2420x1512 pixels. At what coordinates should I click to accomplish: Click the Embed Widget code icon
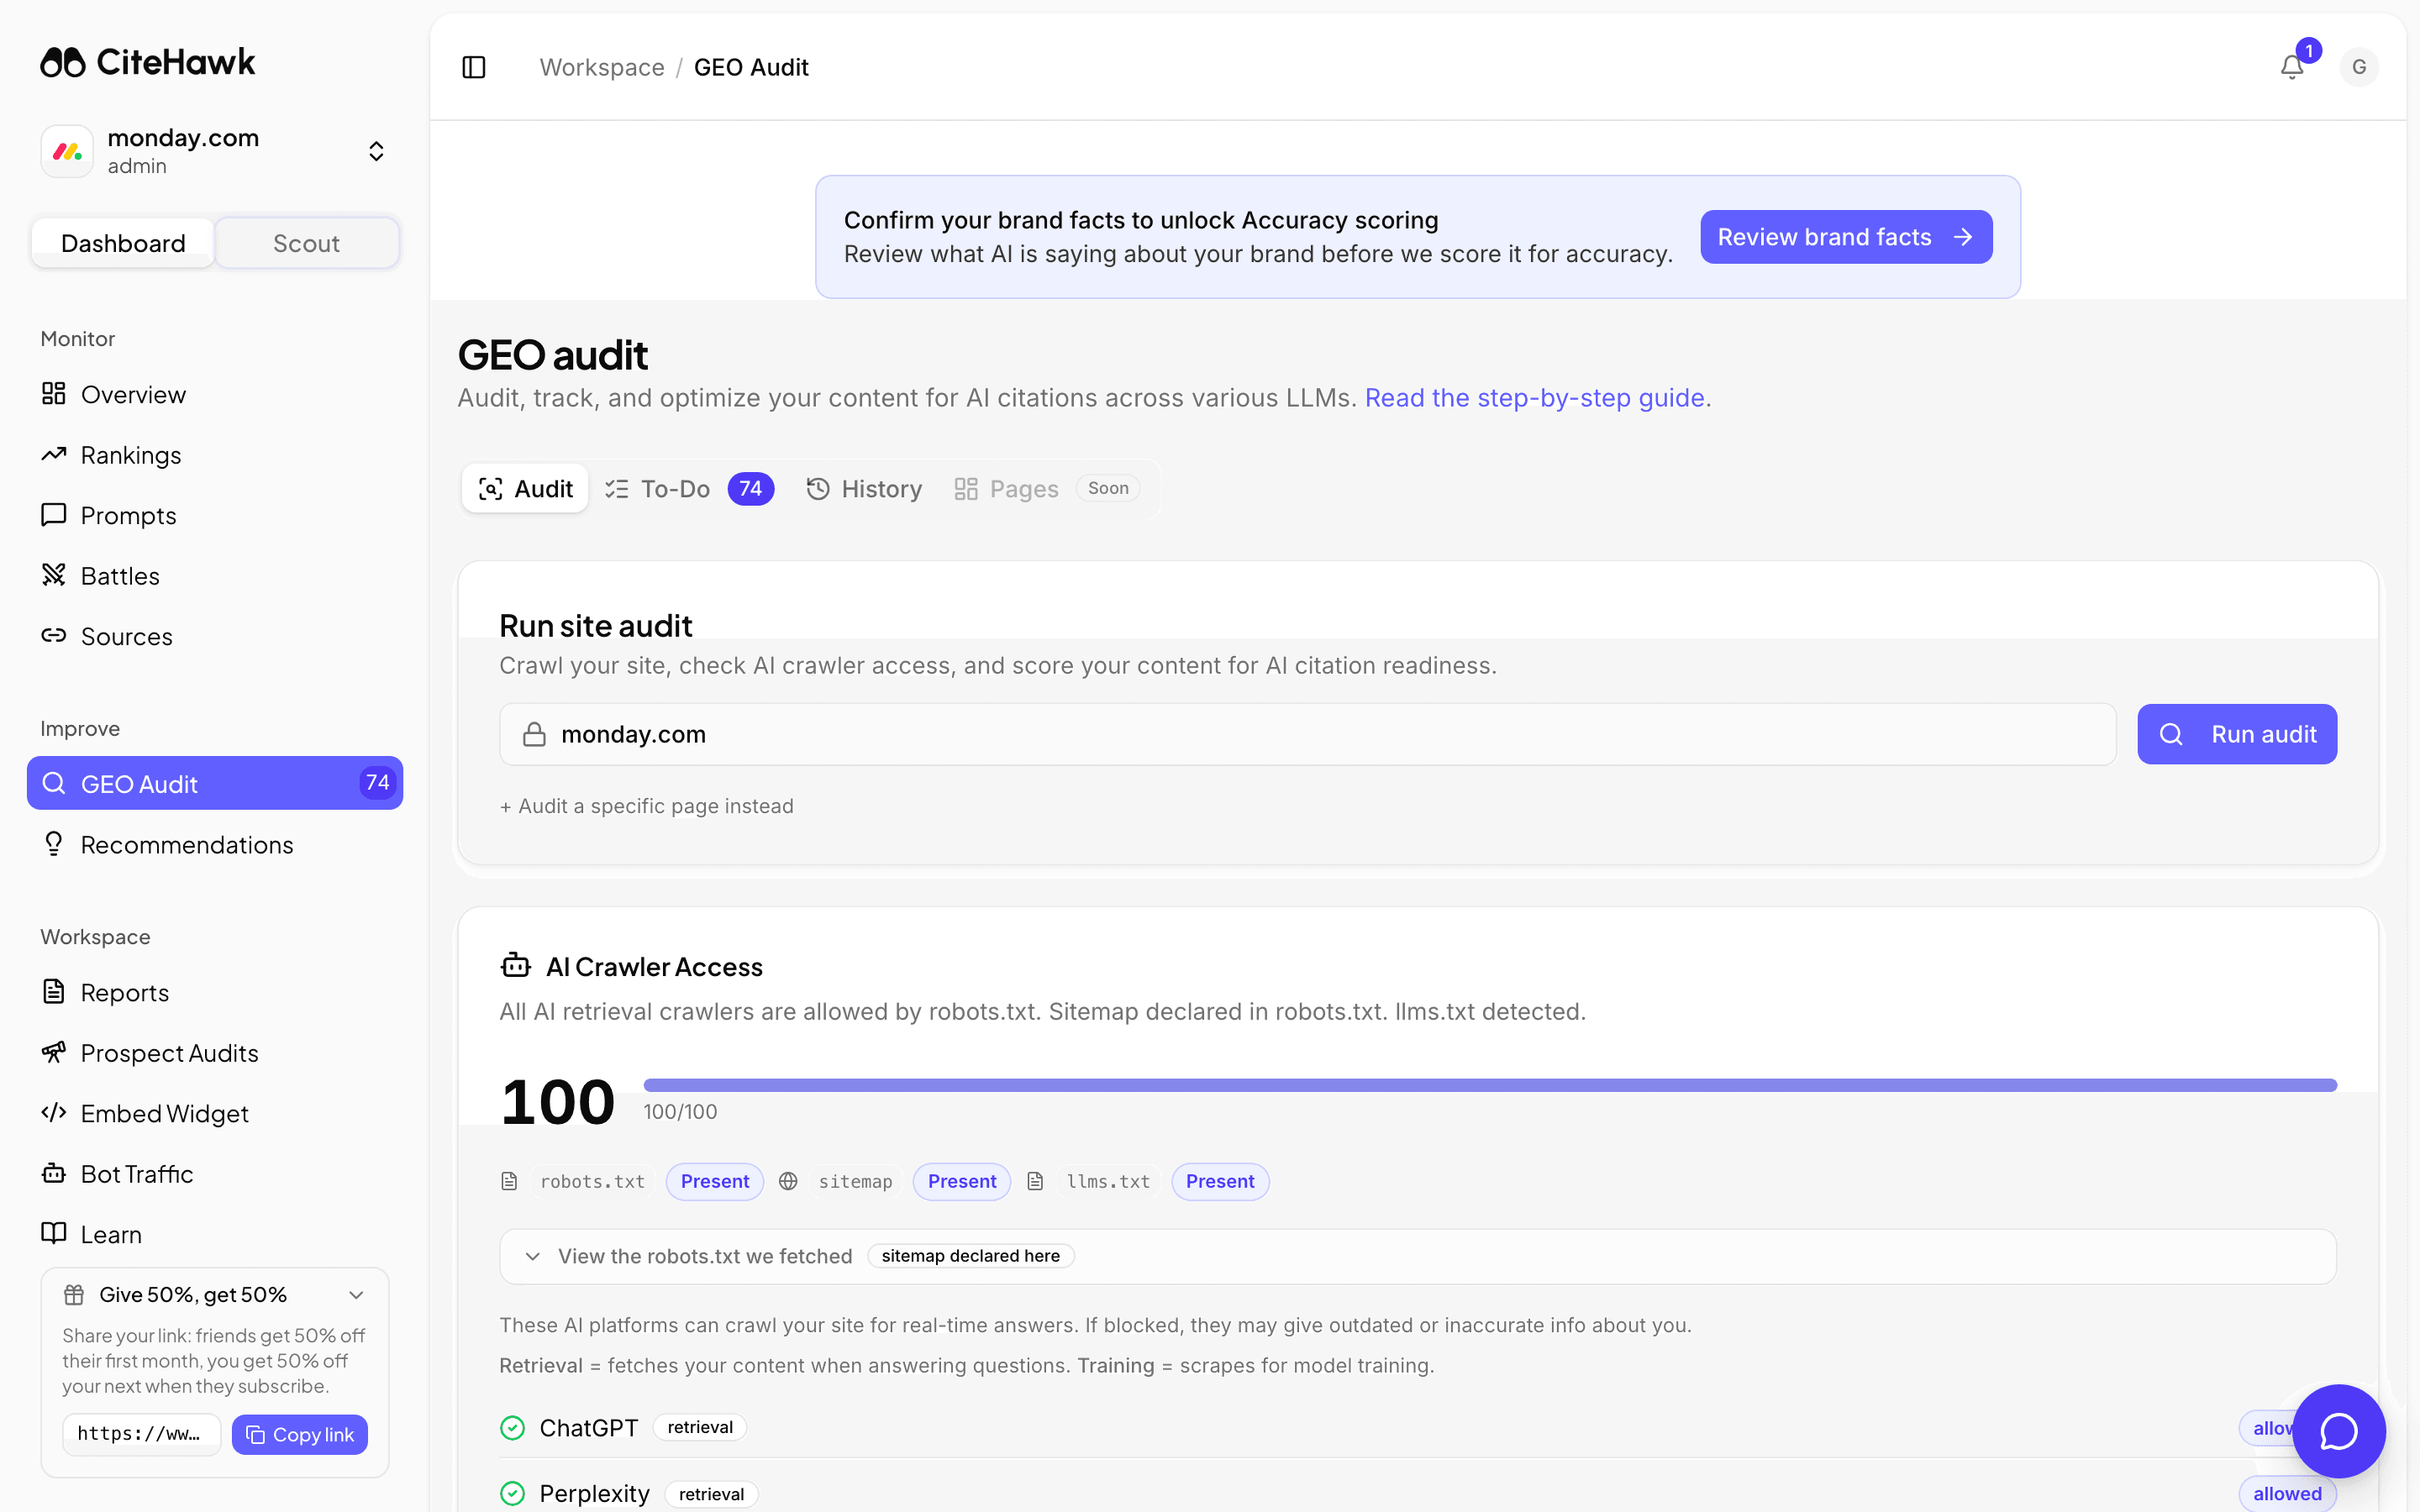(x=54, y=1112)
